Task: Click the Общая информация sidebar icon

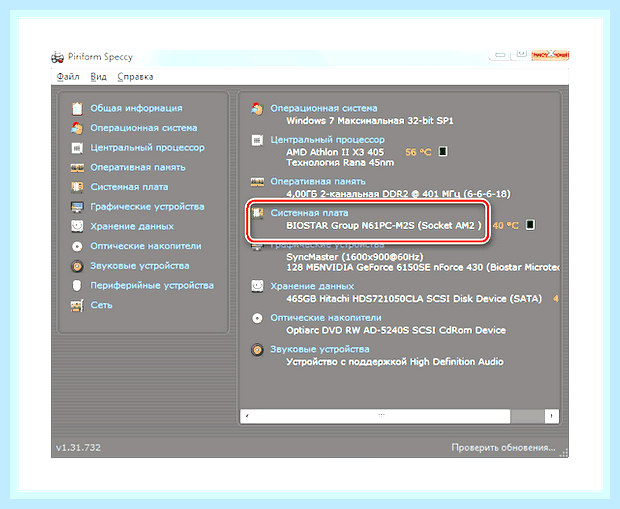Action: pyautogui.click(x=77, y=108)
